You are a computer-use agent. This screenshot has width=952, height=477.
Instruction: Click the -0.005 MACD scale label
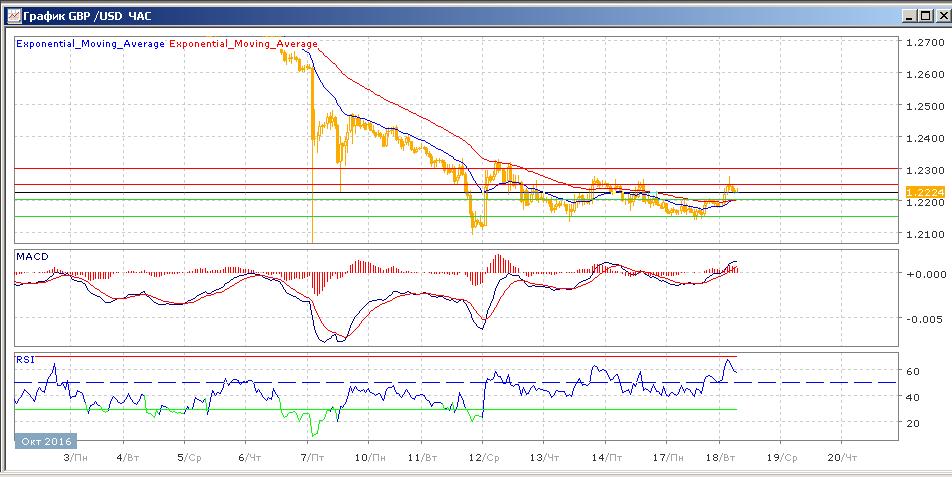921,319
